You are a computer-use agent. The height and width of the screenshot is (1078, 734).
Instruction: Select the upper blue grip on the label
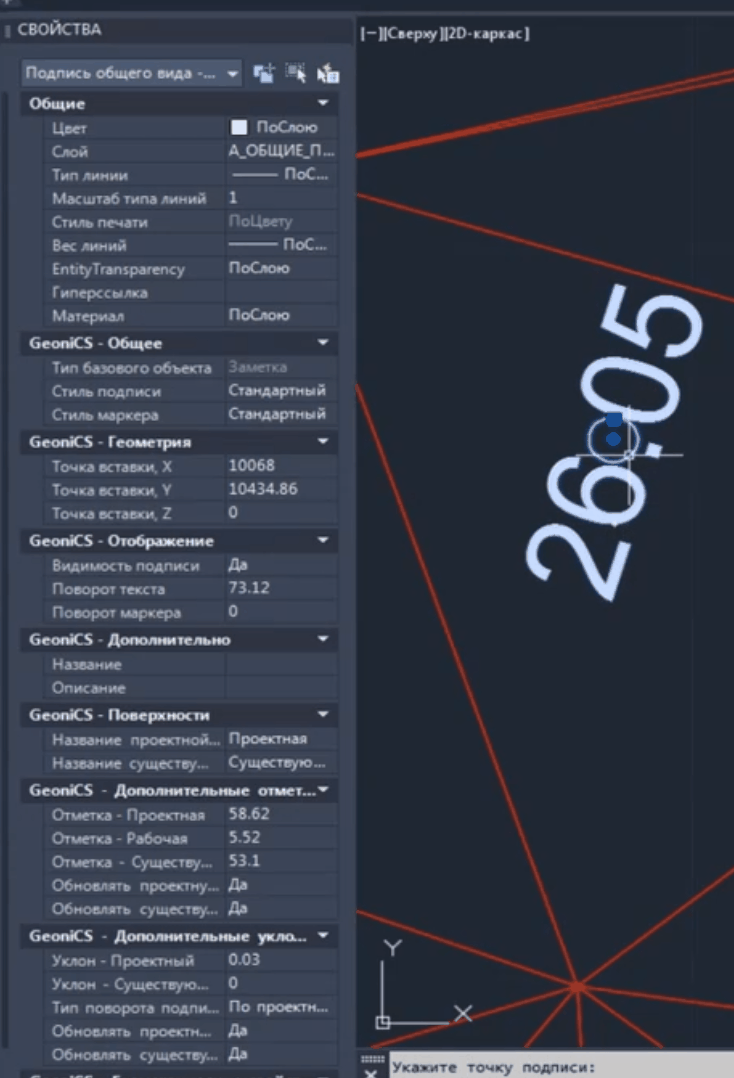click(613, 422)
